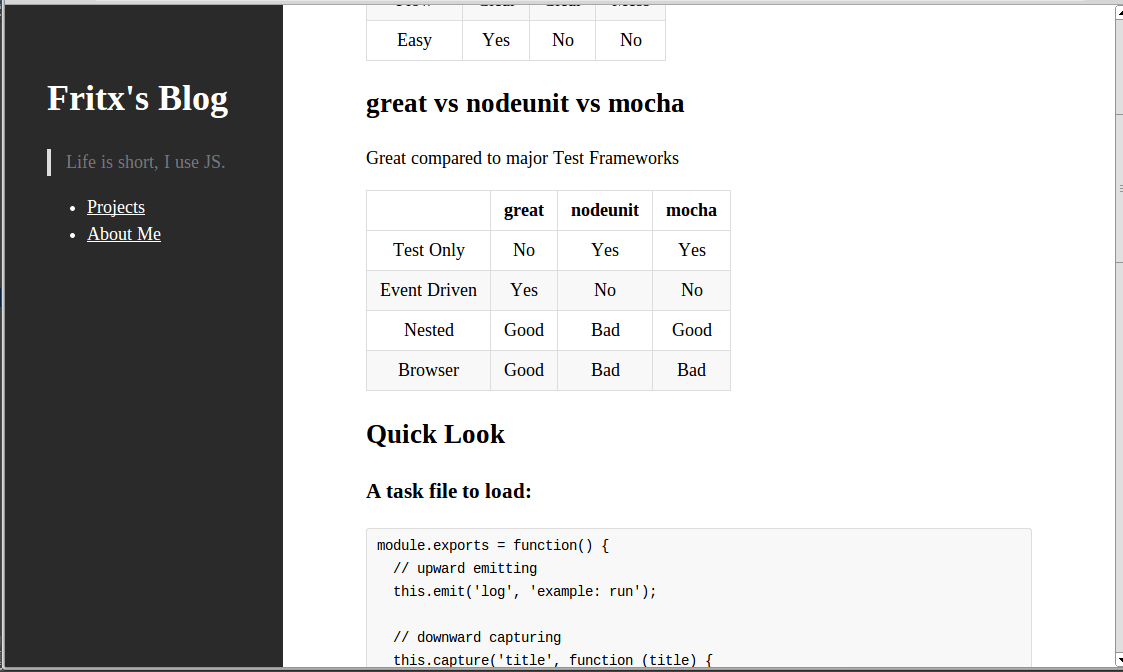Click the vertical scrollbar up arrow
This screenshot has height=672, width=1123.
point(1119,14)
